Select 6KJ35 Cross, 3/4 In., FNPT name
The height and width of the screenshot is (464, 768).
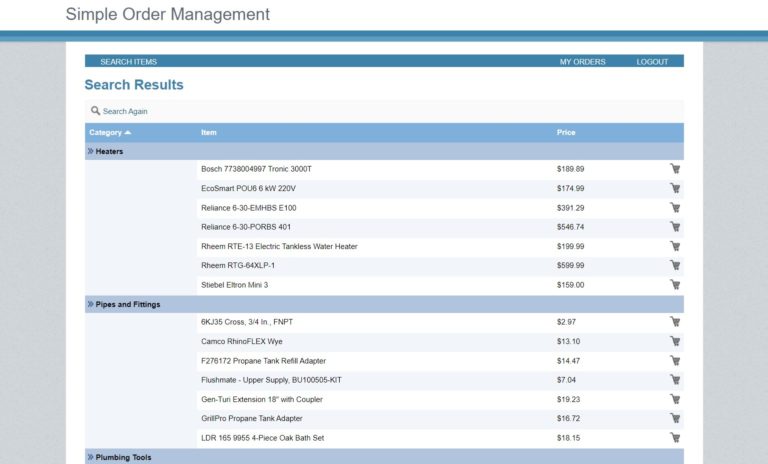pos(247,322)
